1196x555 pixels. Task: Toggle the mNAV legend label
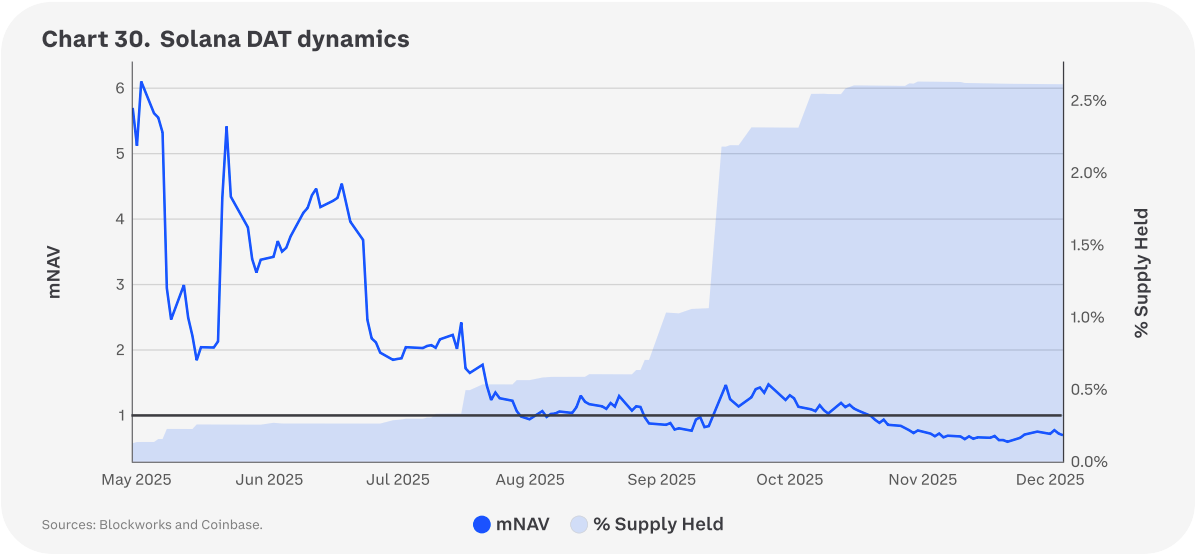point(523,524)
